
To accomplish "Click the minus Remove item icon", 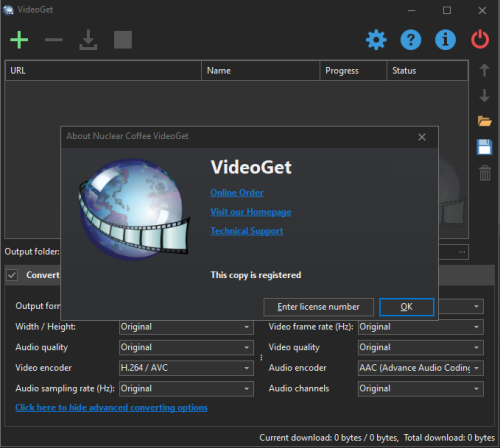I will [x=54, y=40].
